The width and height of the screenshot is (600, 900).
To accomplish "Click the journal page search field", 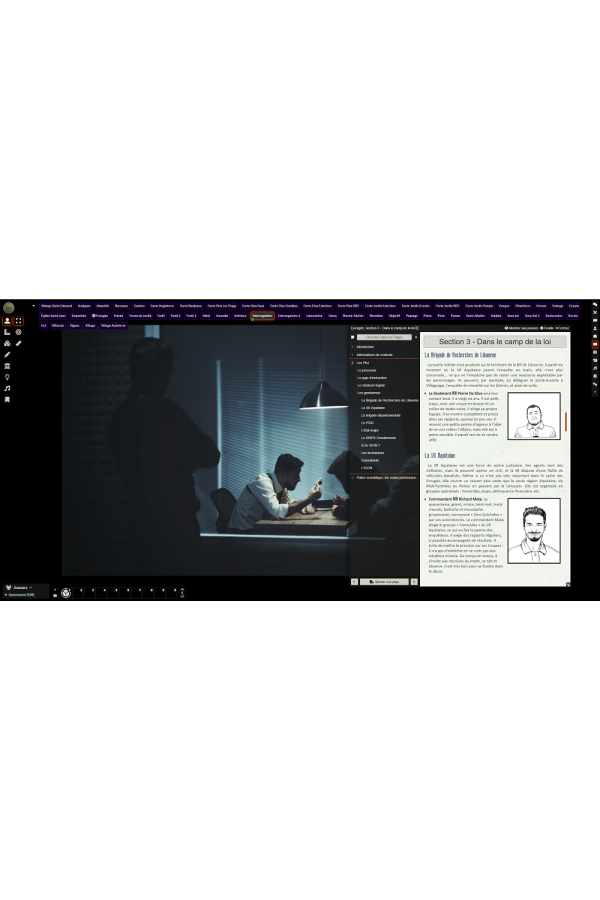I will coord(385,337).
